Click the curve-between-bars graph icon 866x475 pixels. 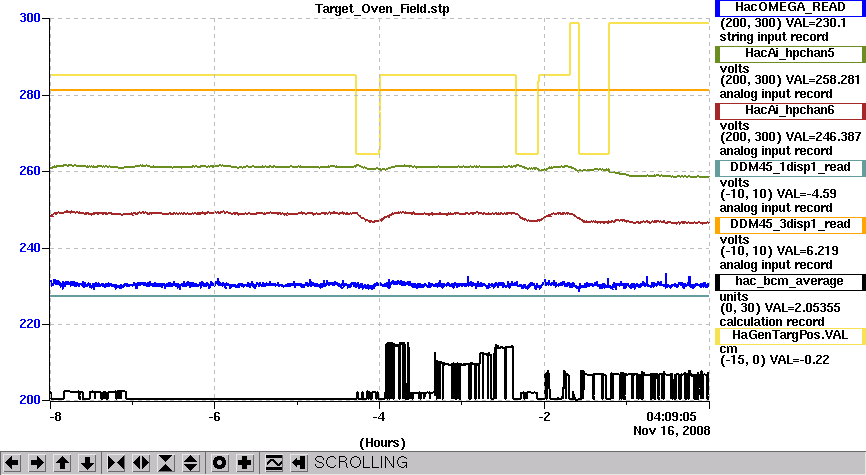pyautogui.click(x=274, y=463)
